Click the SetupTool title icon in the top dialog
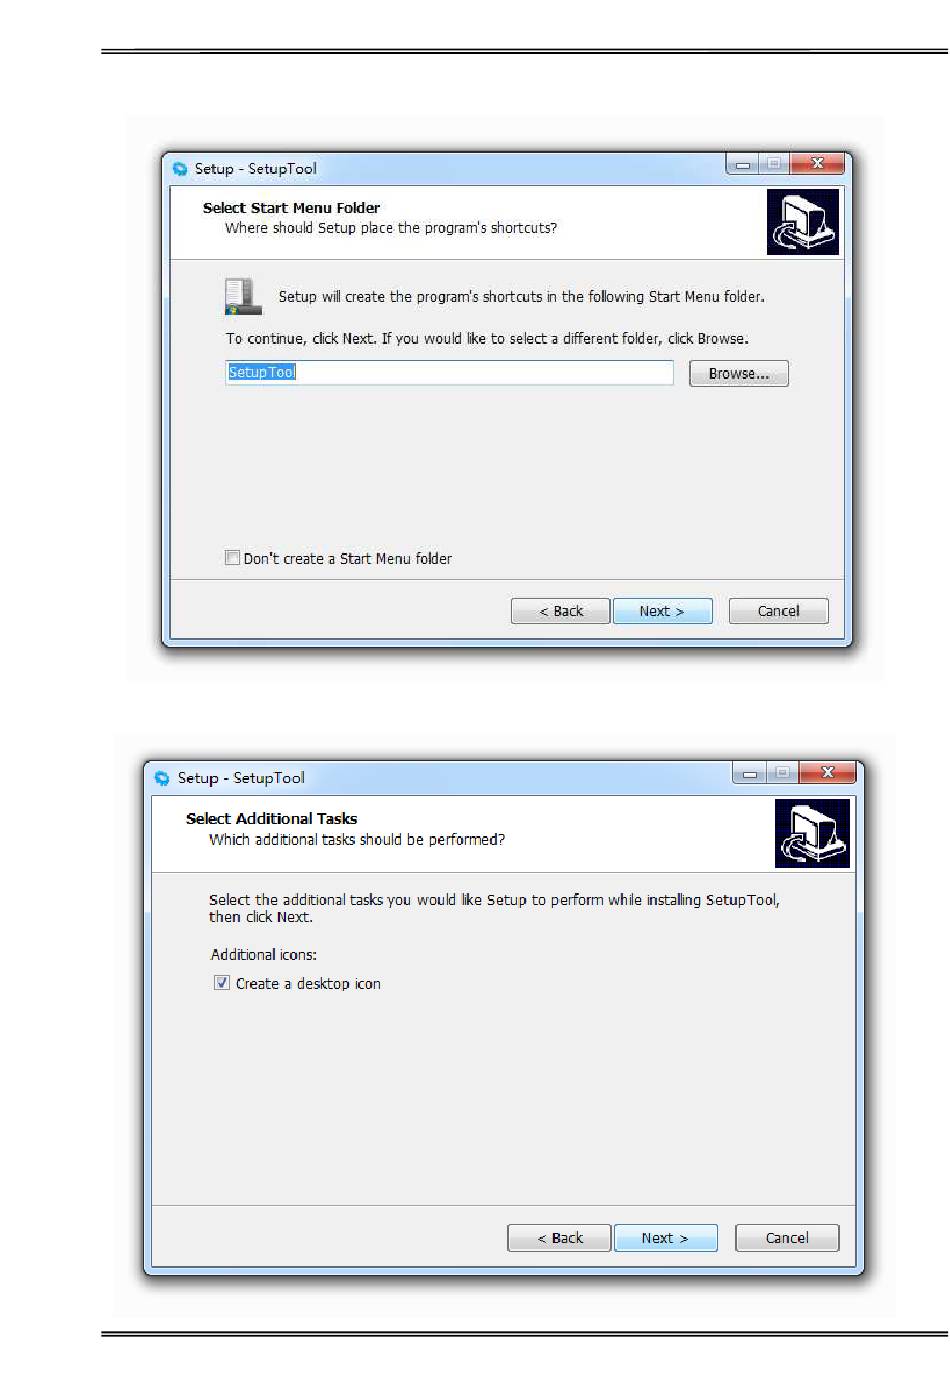 click(180, 169)
